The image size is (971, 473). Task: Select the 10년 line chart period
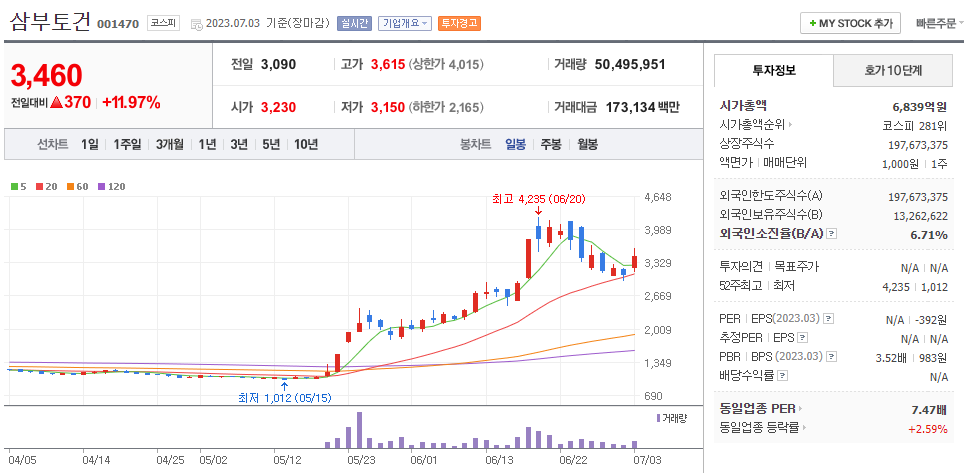(x=306, y=144)
